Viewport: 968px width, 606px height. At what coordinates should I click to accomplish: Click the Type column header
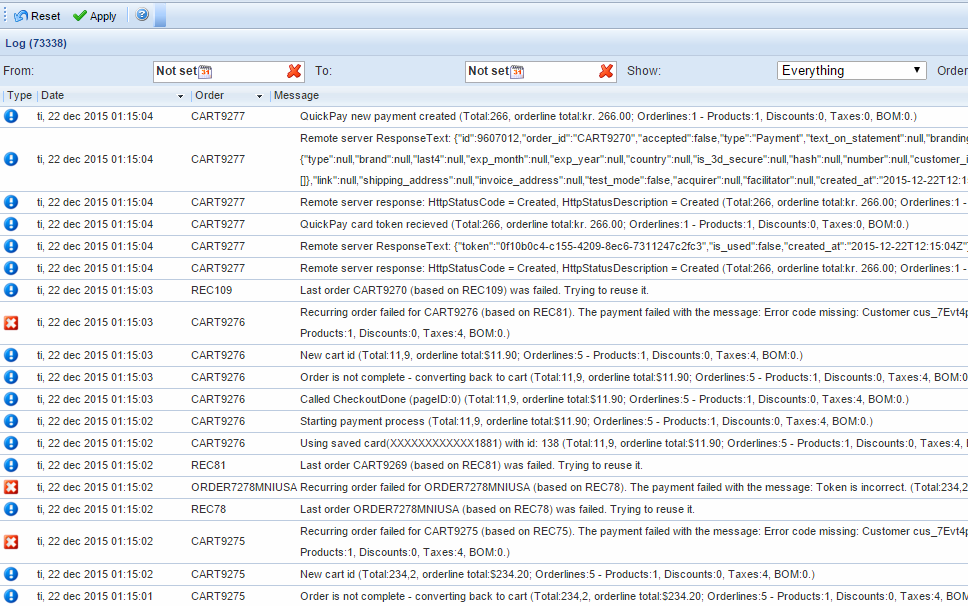click(x=19, y=96)
